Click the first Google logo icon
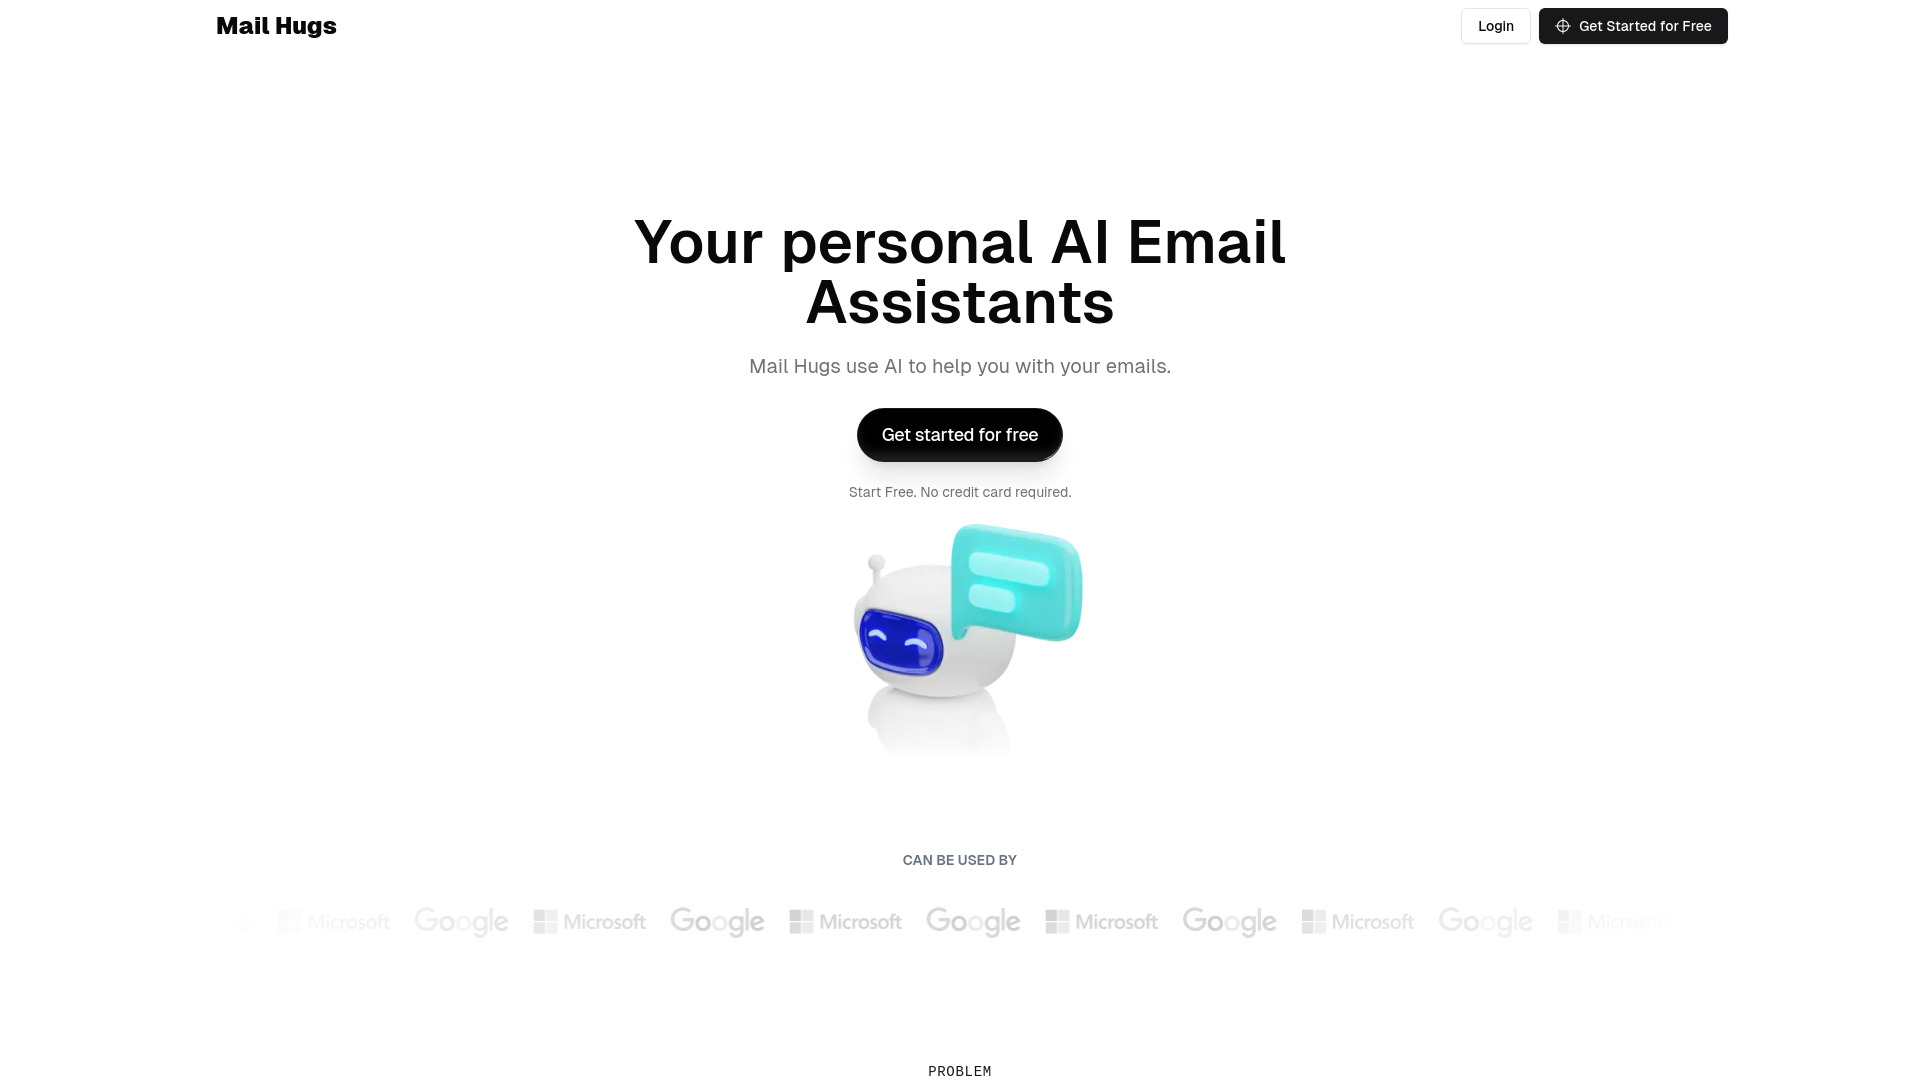The width and height of the screenshot is (1920, 1080). pos(462,920)
